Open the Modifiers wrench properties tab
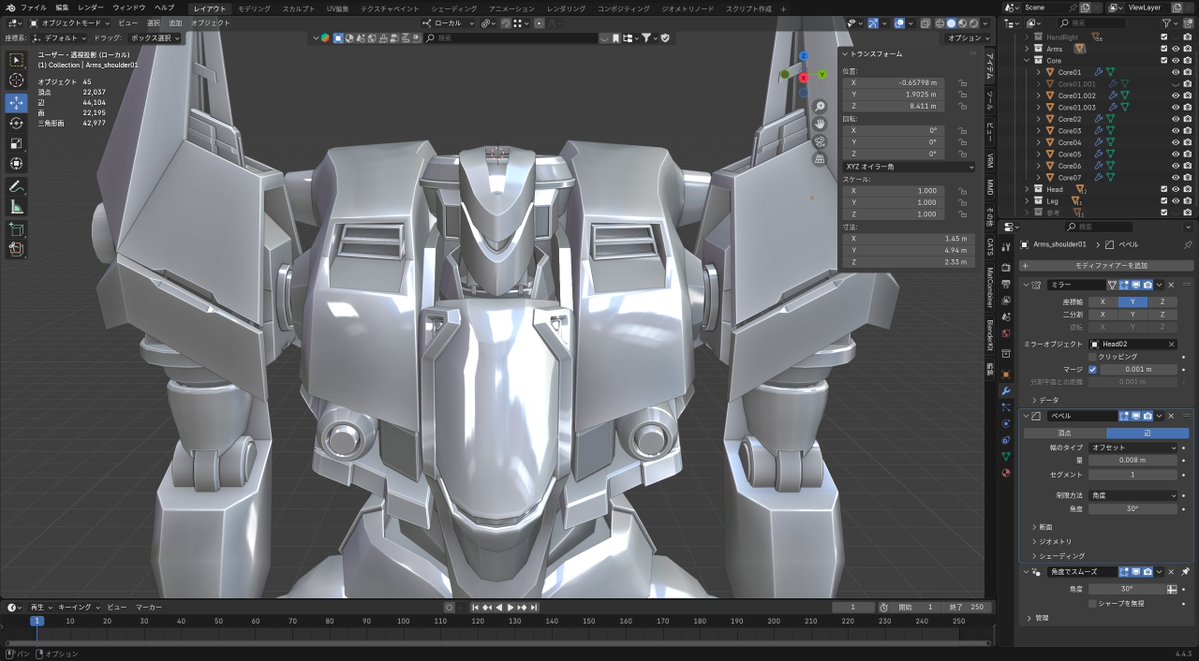 point(1006,390)
